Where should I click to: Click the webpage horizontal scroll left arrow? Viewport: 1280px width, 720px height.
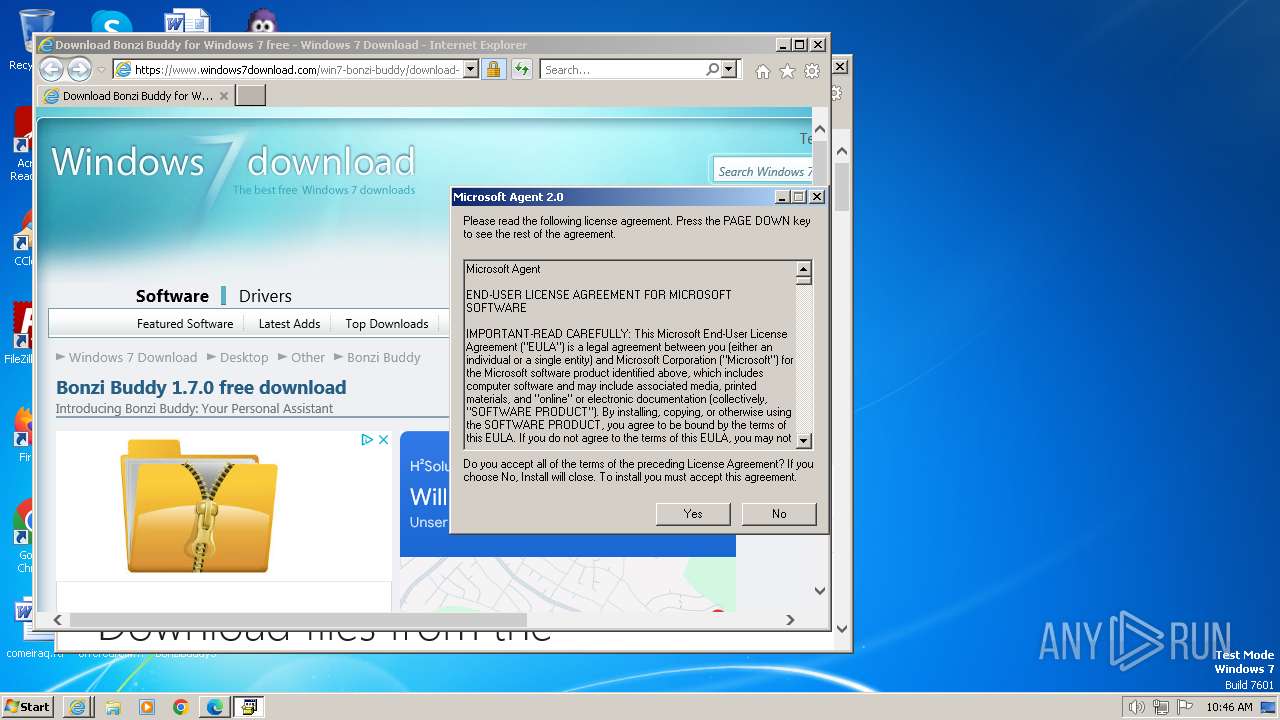click(x=58, y=620)
